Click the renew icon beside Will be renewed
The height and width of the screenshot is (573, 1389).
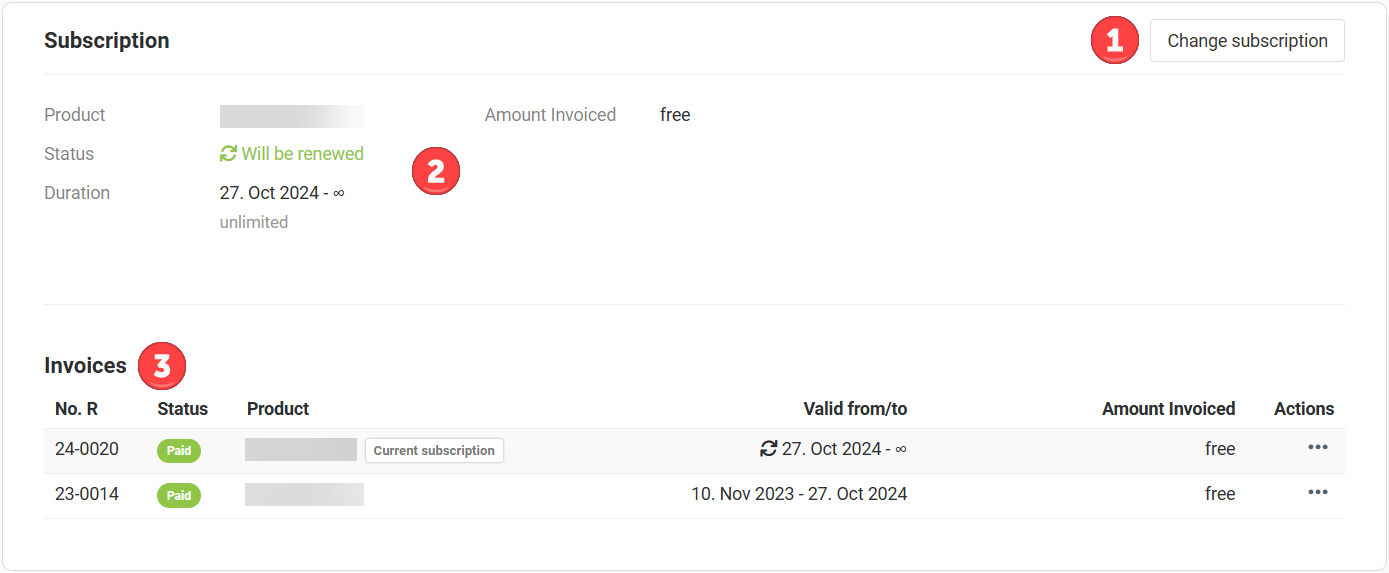229,154
